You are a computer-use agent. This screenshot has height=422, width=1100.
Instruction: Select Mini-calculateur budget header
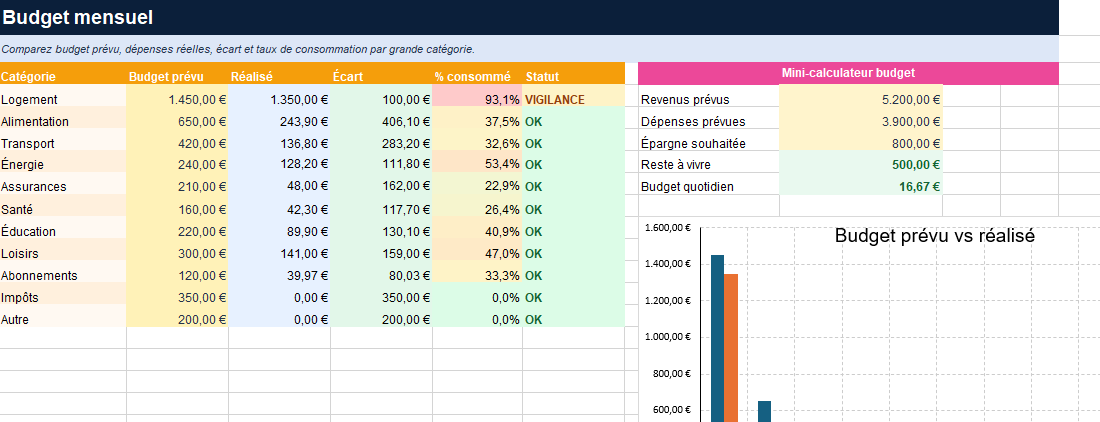pyautogui.click(x=848, y=73)
